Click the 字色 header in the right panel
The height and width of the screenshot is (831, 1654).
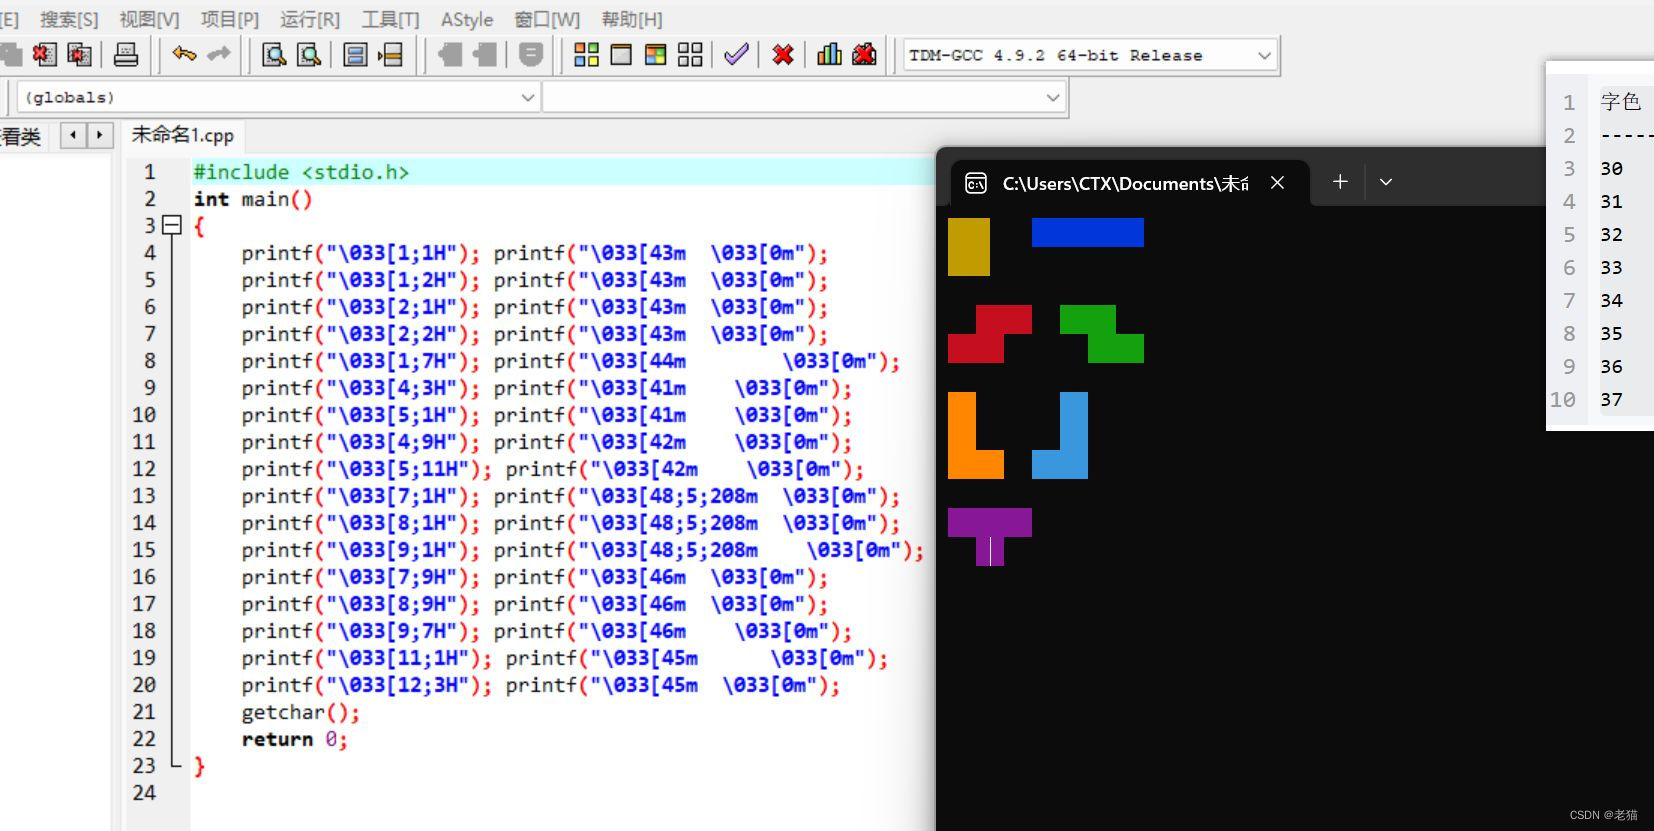[x=1620, y=101]
